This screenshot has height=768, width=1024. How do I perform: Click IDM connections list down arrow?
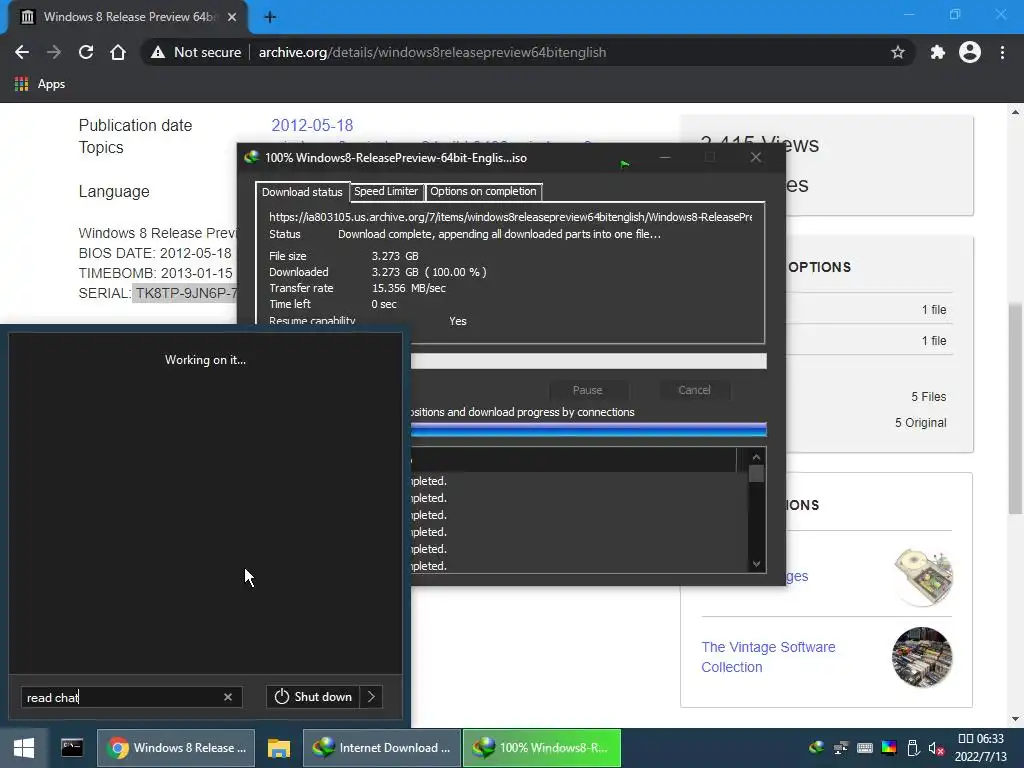(756, 564)
